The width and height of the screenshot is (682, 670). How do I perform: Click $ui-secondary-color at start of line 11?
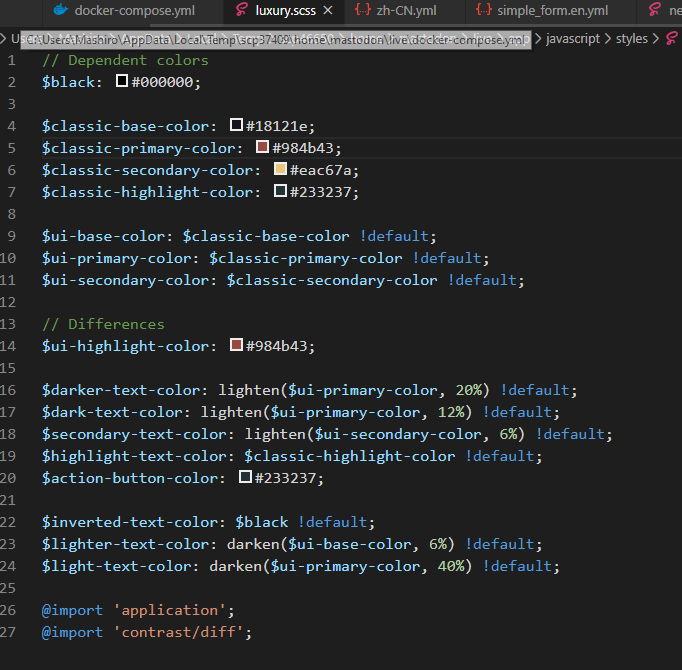click(x=125, y=280)
